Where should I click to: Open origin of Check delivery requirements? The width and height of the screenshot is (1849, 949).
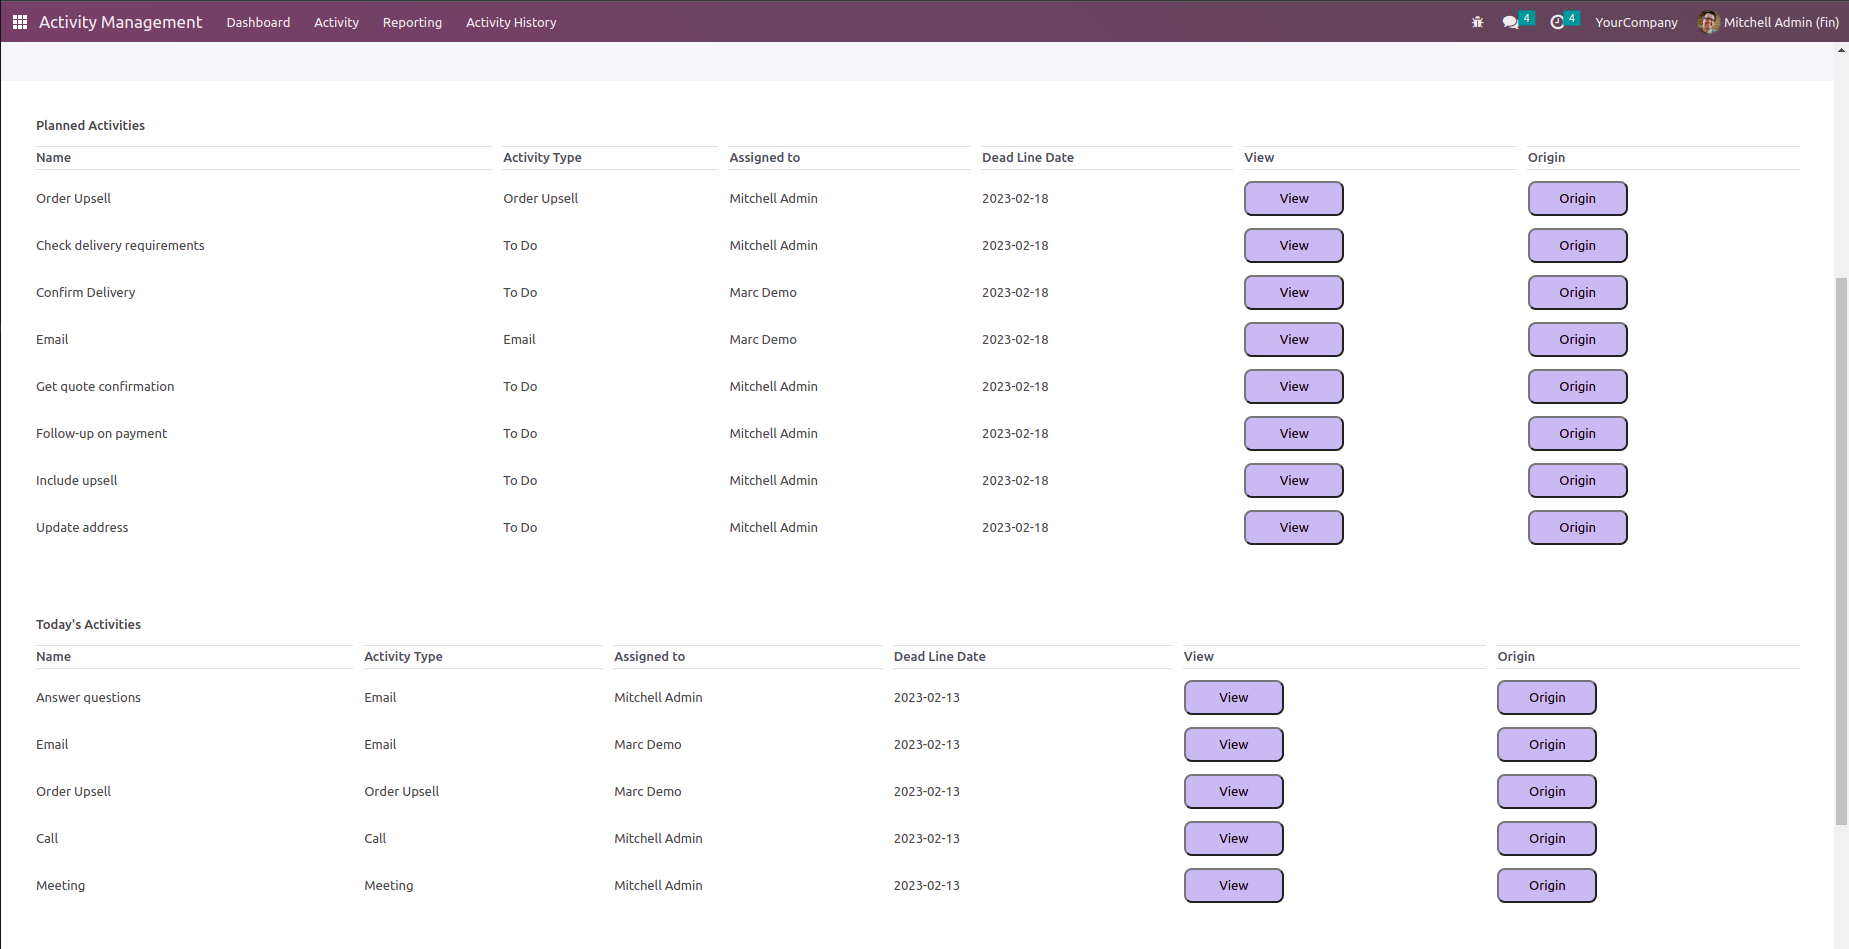point(1577,245)
